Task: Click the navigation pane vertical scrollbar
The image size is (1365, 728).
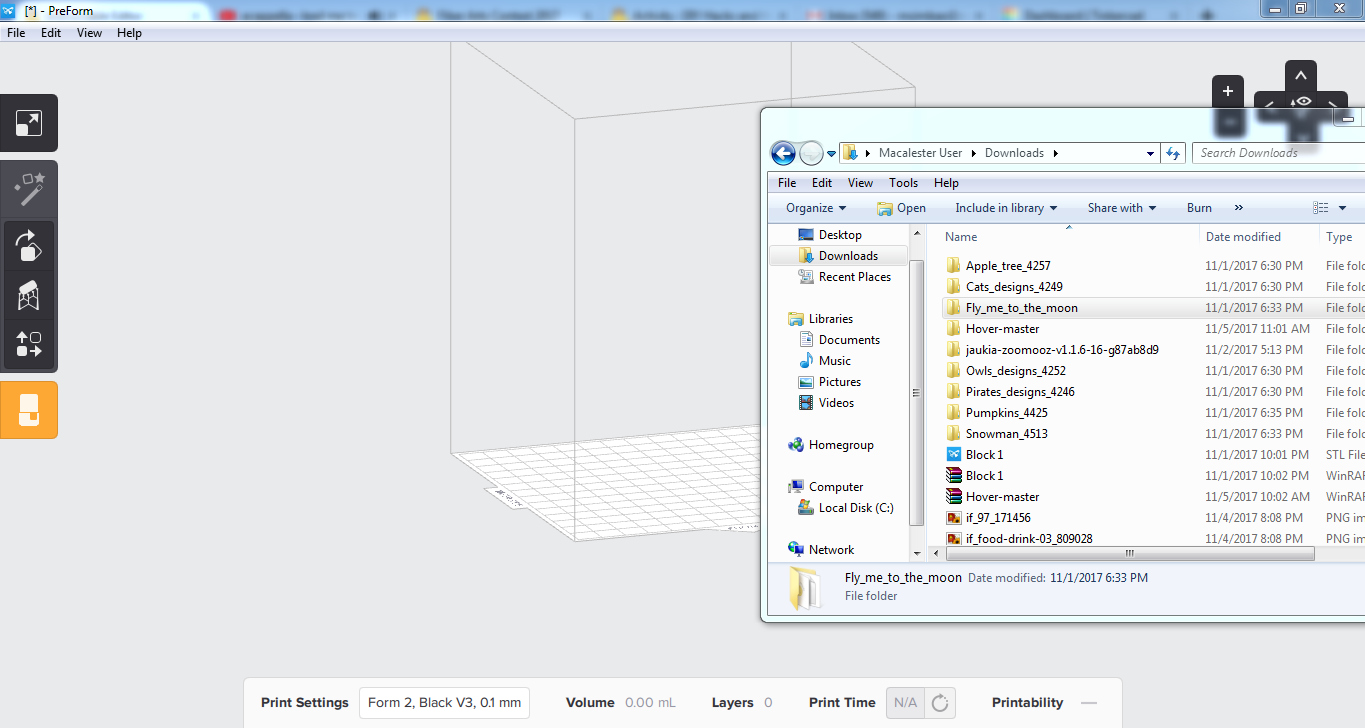Action: (916, 392)
